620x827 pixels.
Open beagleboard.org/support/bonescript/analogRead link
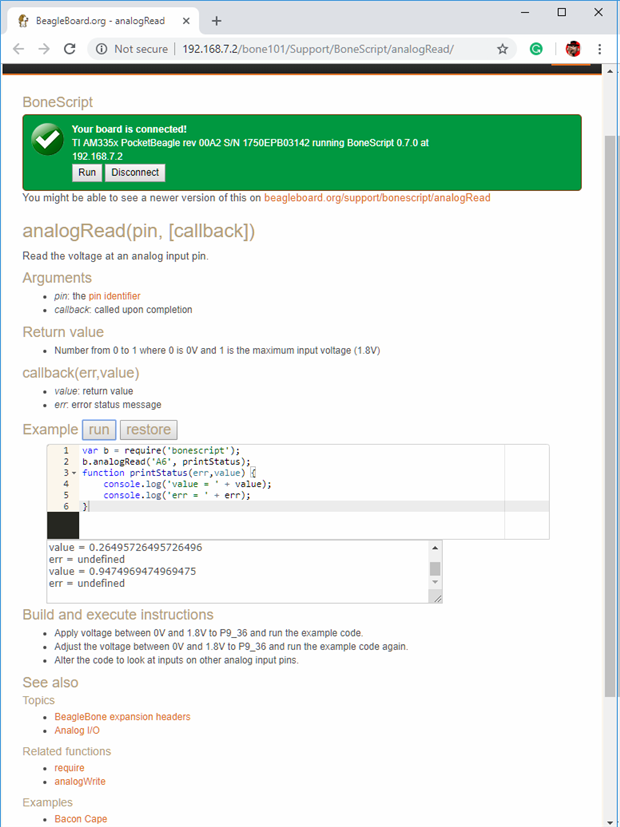coord(377,198)
